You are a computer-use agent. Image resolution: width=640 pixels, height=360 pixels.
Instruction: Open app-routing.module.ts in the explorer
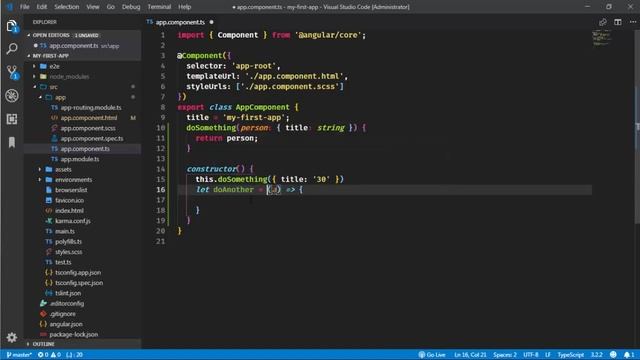pyautogui.click(x=91, y=107)
